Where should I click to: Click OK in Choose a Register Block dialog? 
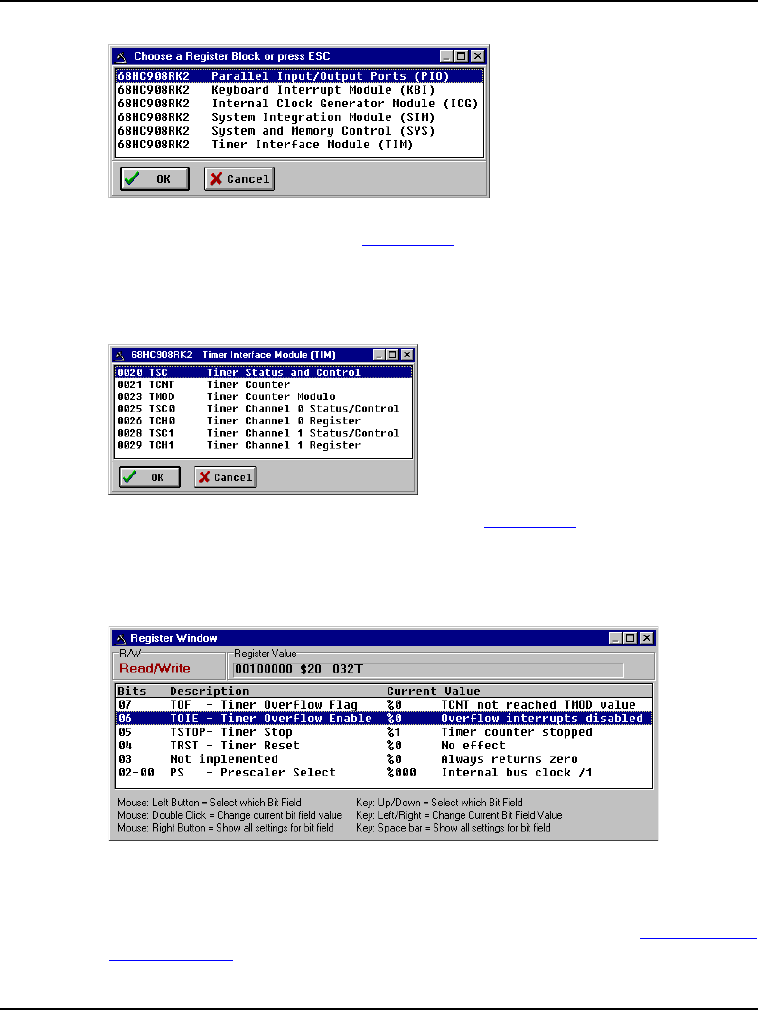point(155,179)
